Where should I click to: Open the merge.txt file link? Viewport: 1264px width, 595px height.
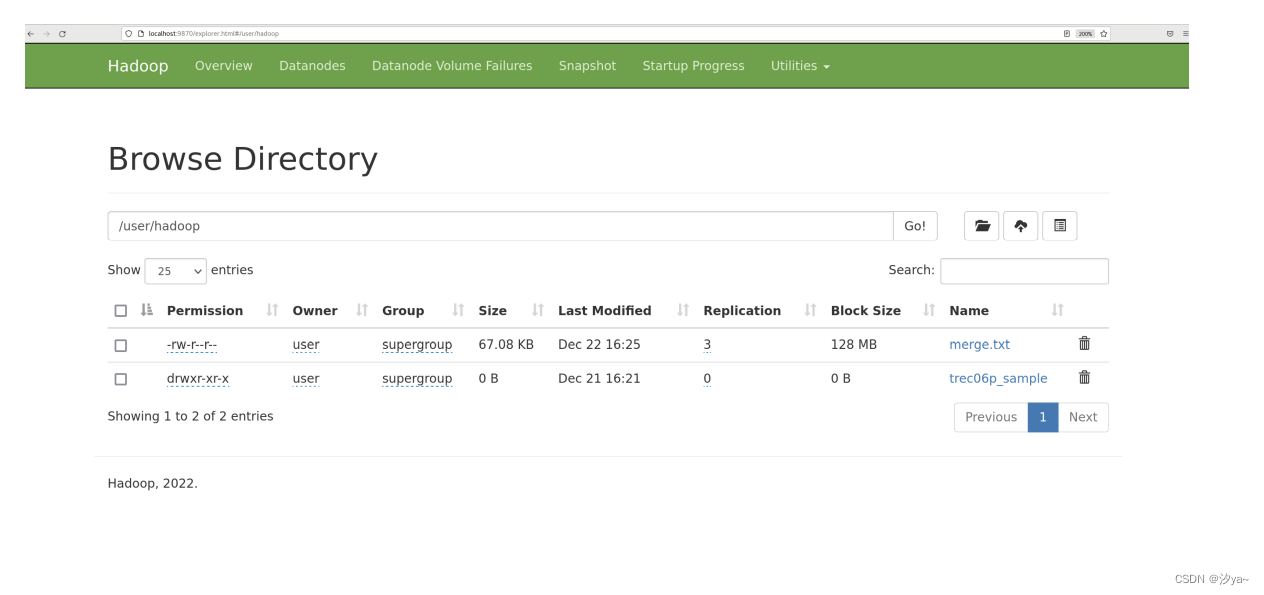tap(979, 344)
